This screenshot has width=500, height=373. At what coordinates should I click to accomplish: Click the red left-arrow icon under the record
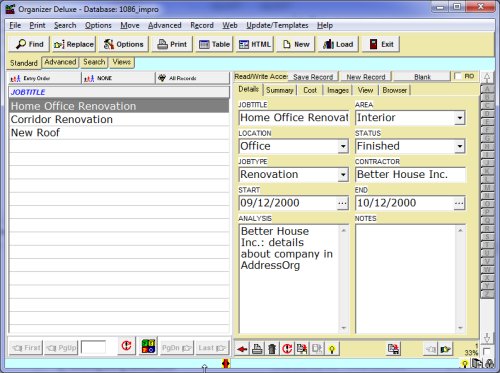242,349
